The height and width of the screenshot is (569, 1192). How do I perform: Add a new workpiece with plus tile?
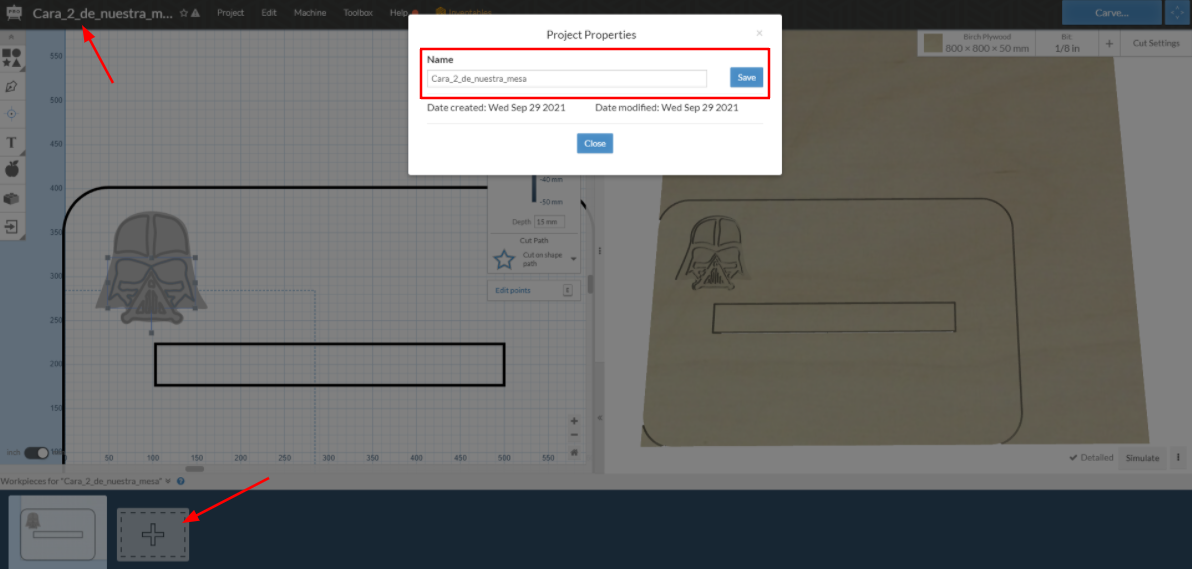pyautogui.click(x=153, y=535)
